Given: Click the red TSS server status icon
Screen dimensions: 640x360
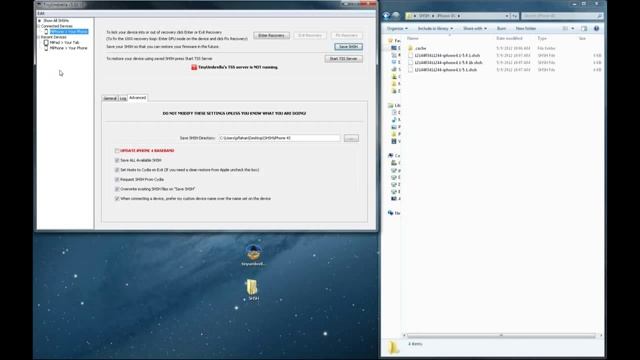Looking at the screenshot, I should click(194, 67).
